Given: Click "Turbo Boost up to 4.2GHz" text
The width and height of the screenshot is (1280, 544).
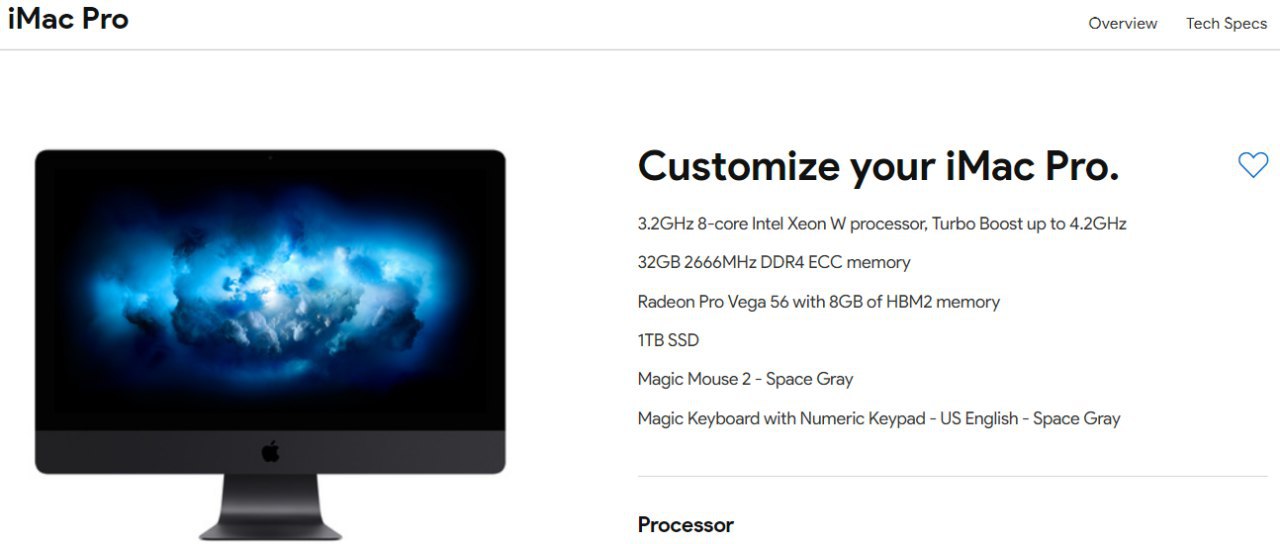Looking at the screenshot, I should click(1029, 224).
